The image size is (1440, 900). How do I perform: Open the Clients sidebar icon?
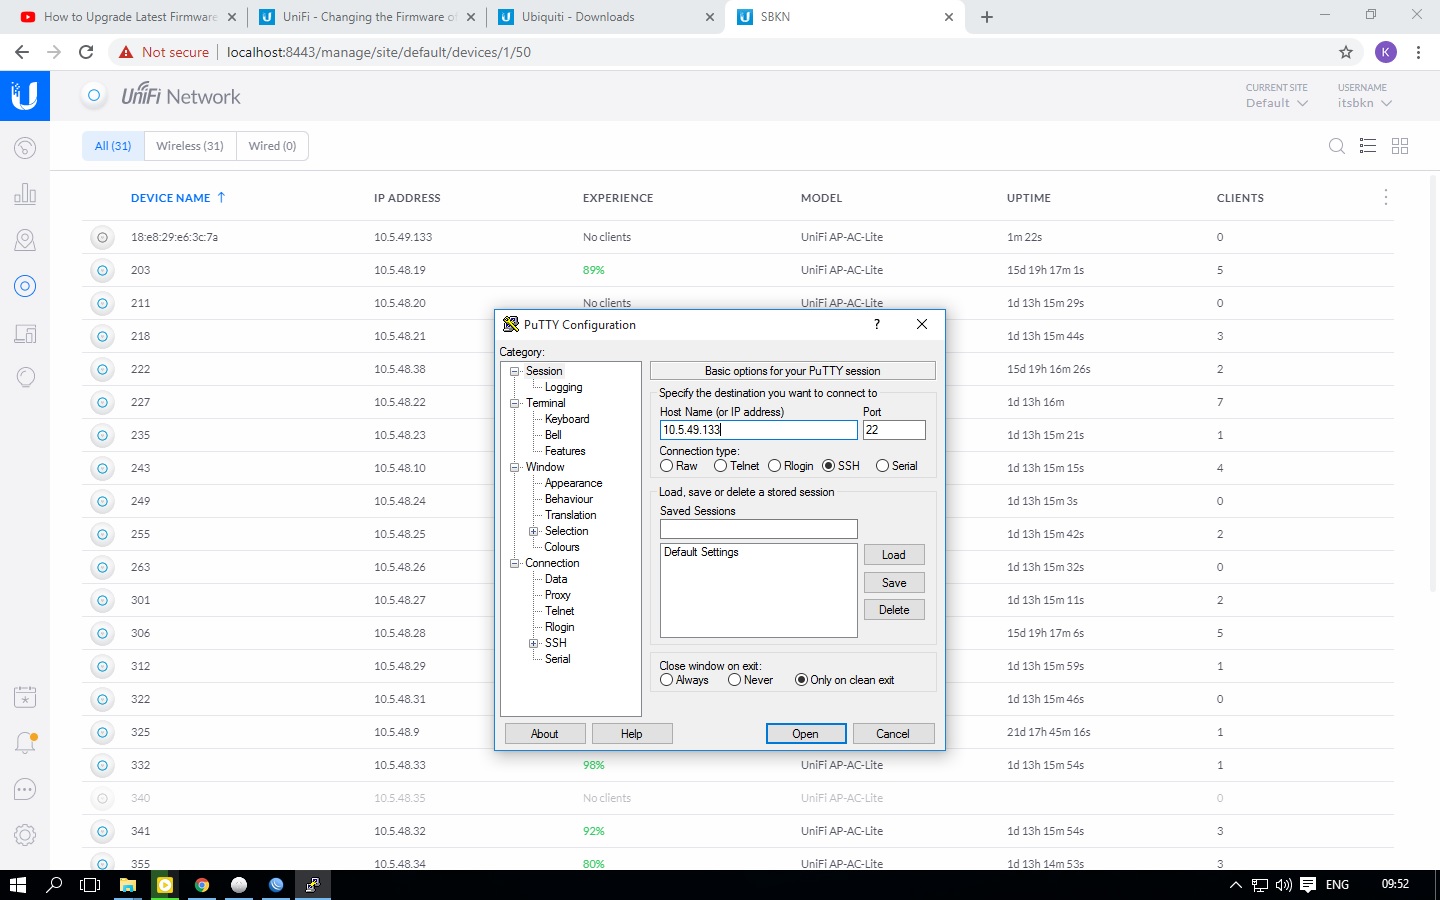[25, 333]
